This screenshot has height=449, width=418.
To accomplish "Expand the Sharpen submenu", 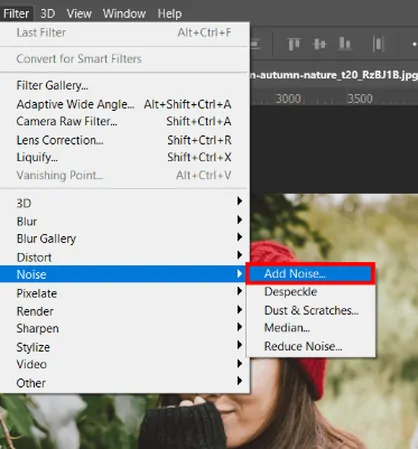I will pyautogui.click(x=124, y=329).
